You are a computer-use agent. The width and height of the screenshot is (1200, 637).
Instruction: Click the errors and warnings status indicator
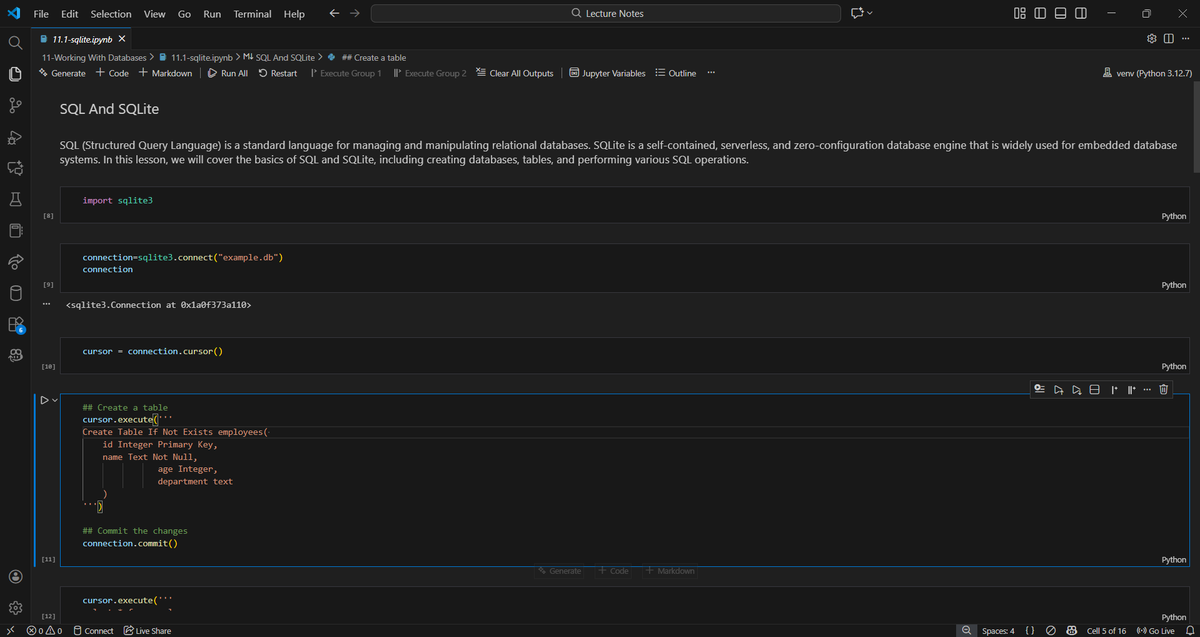point(46,631)
